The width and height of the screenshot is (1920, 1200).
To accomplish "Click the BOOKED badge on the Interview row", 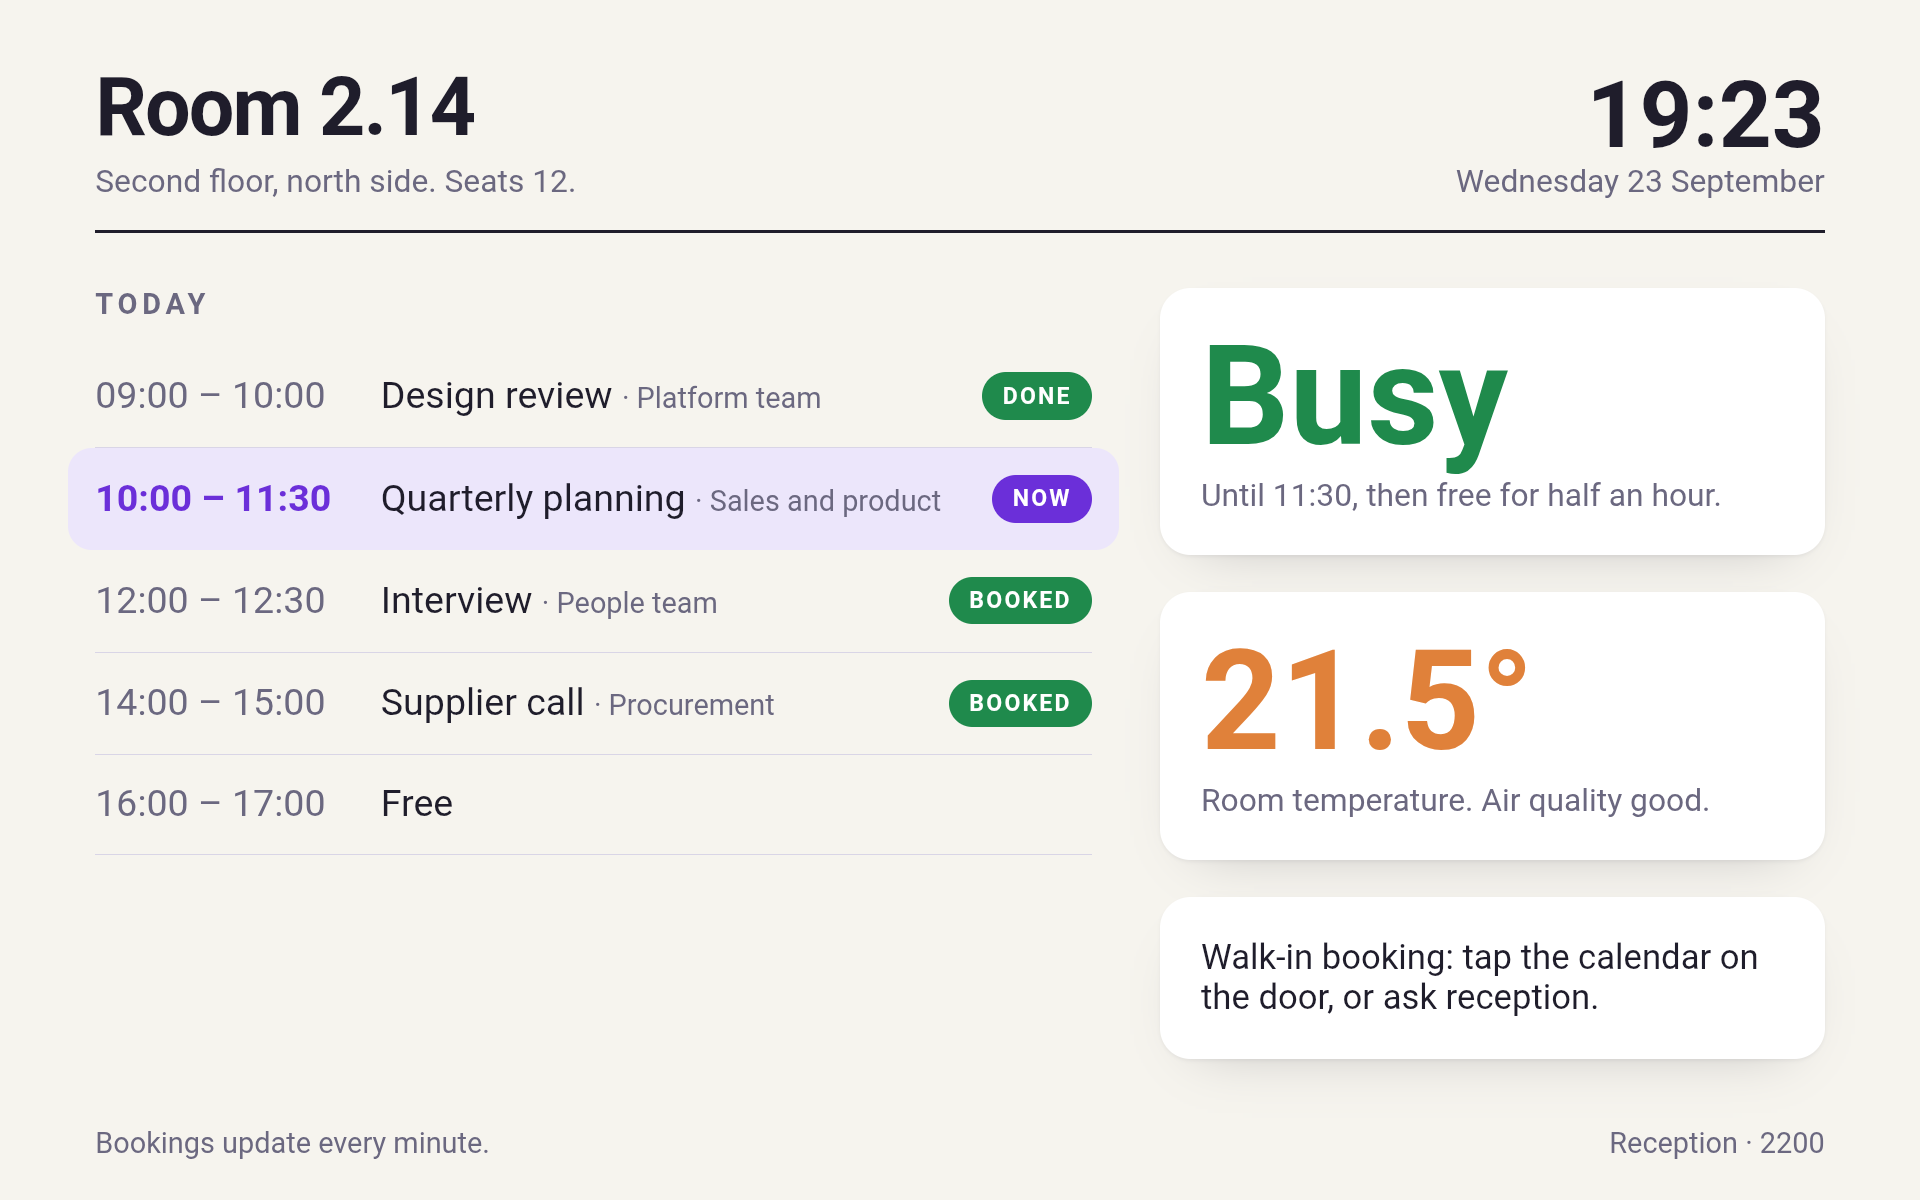I will 1019,600.
